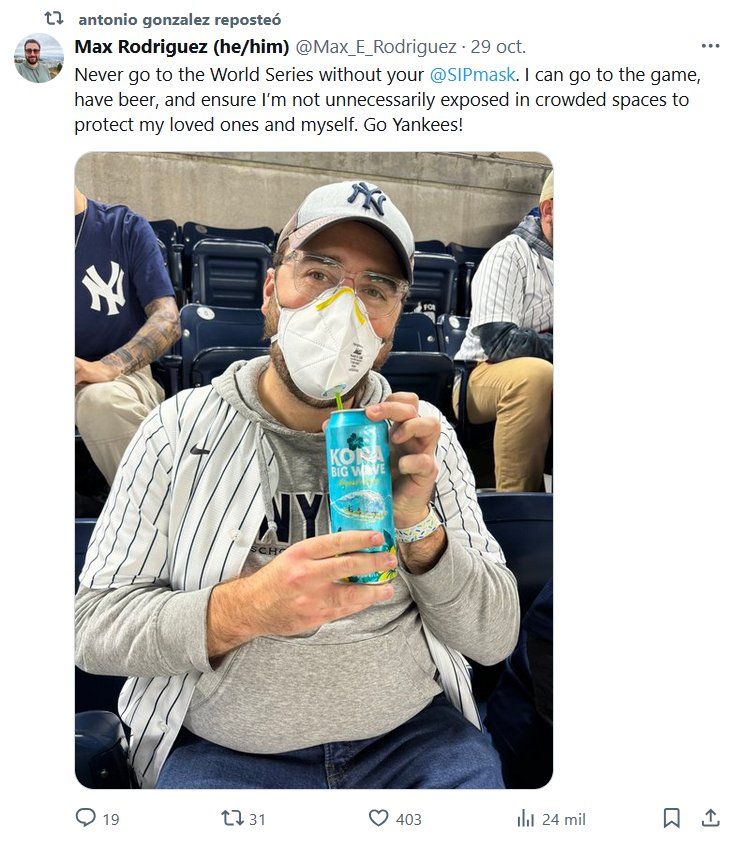Open the tweet via the 29 oct. date

click(x=498, y=47)
